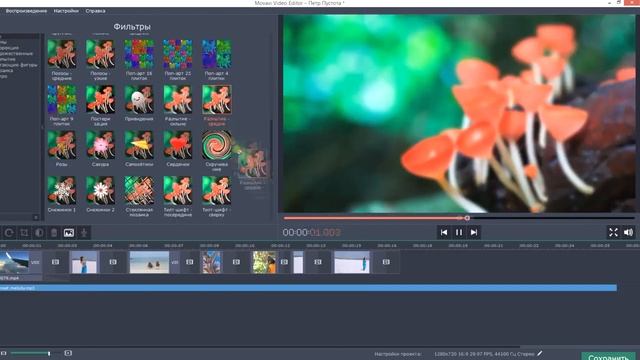Click transition slot after the two-people beach clip
The image size is (640, 360).
point(190,262)
